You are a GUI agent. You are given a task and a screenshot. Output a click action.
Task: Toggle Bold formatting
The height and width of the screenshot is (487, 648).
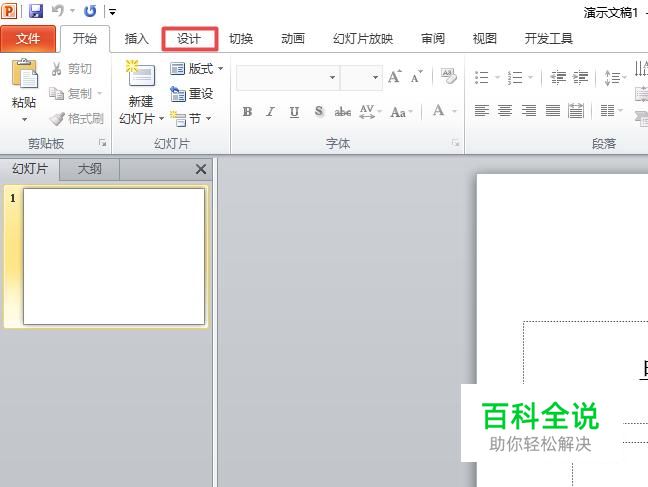point(248,112)
